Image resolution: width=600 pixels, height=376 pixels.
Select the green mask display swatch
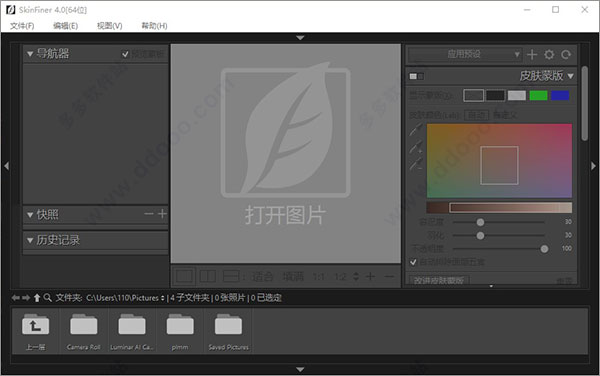538,95
